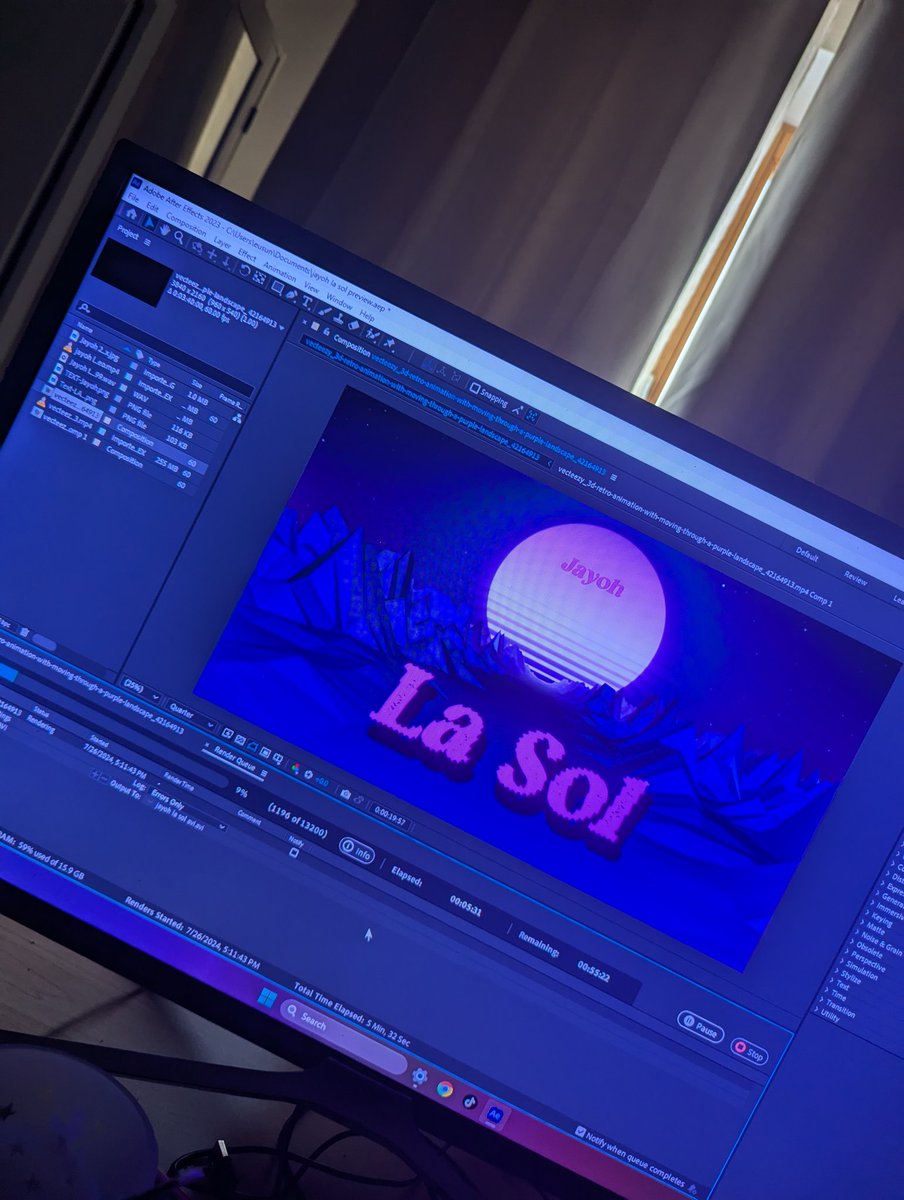Select the Selection arrow tool

[150, 223]
